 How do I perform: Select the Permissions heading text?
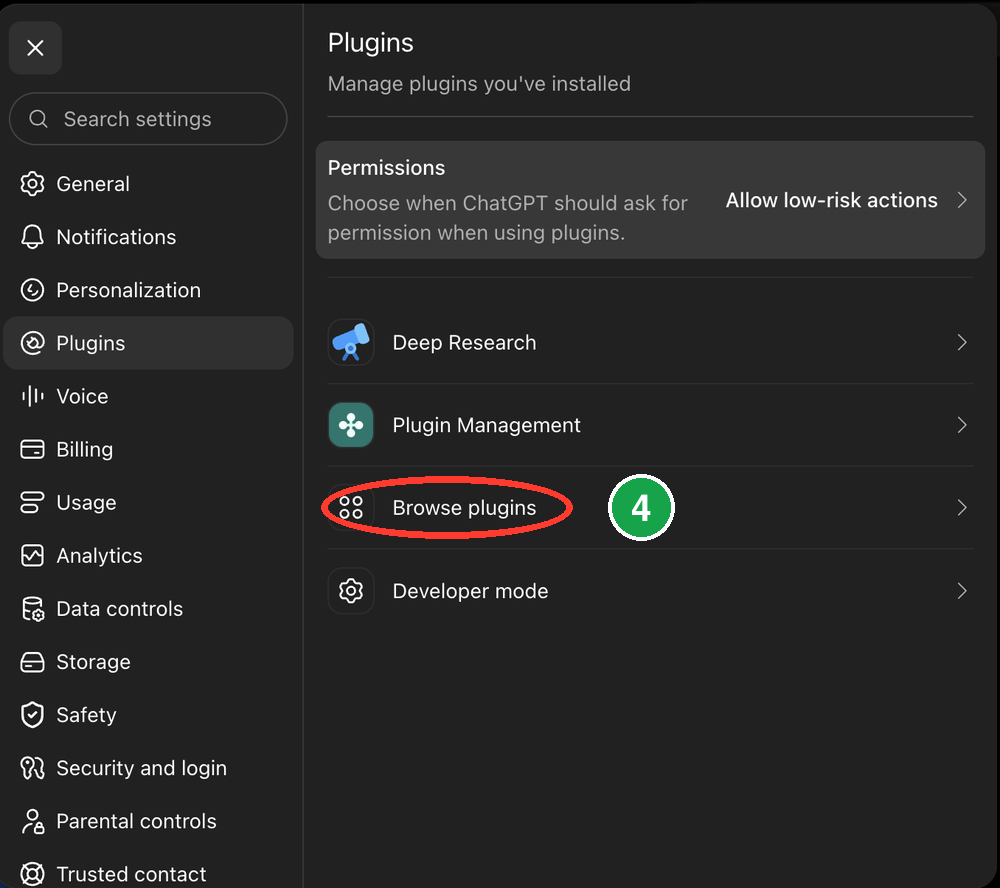tap(386, 168)
